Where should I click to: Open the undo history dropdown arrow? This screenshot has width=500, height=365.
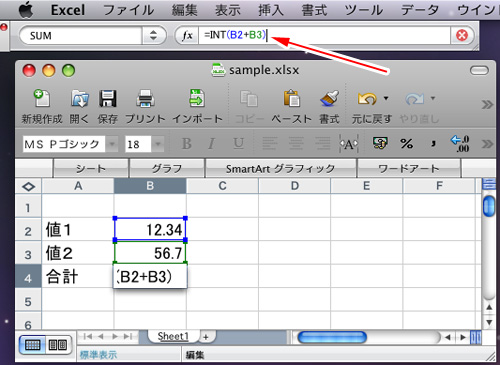386,98
